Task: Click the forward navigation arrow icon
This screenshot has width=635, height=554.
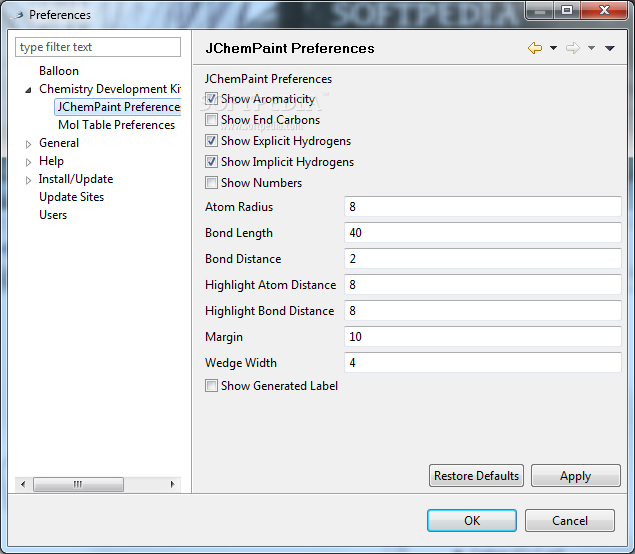Action: coord(573,48)
